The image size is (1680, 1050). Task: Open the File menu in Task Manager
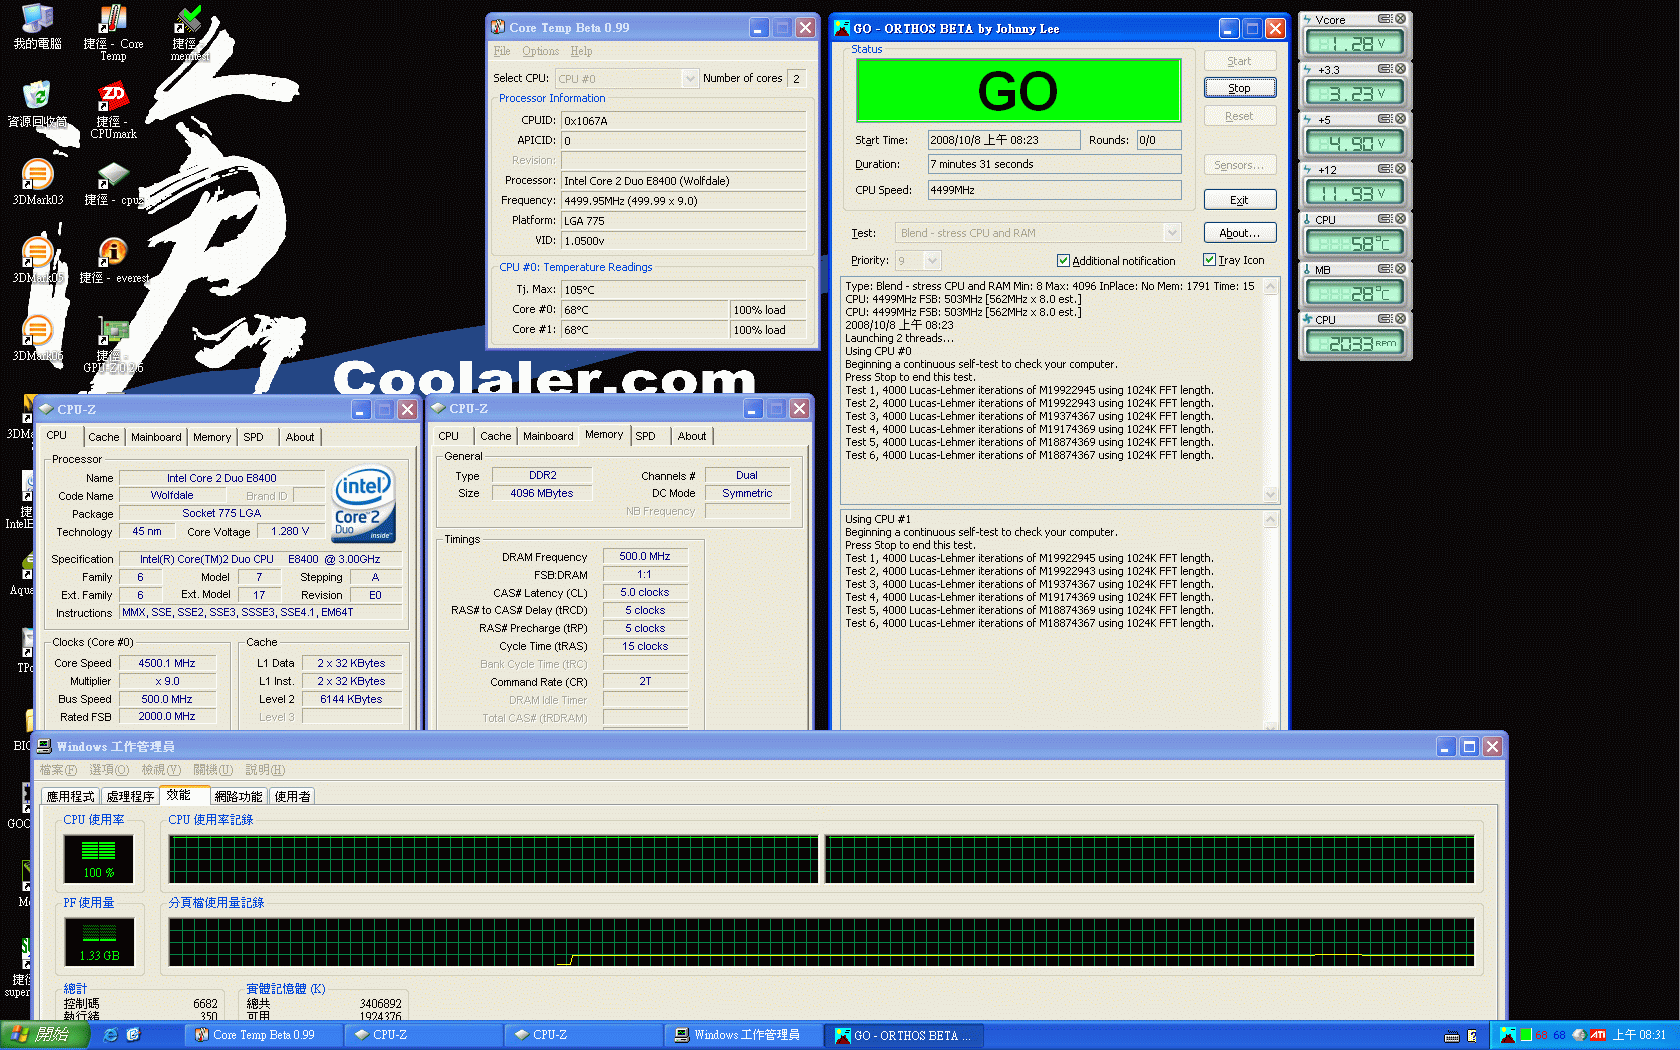[57, 770]
